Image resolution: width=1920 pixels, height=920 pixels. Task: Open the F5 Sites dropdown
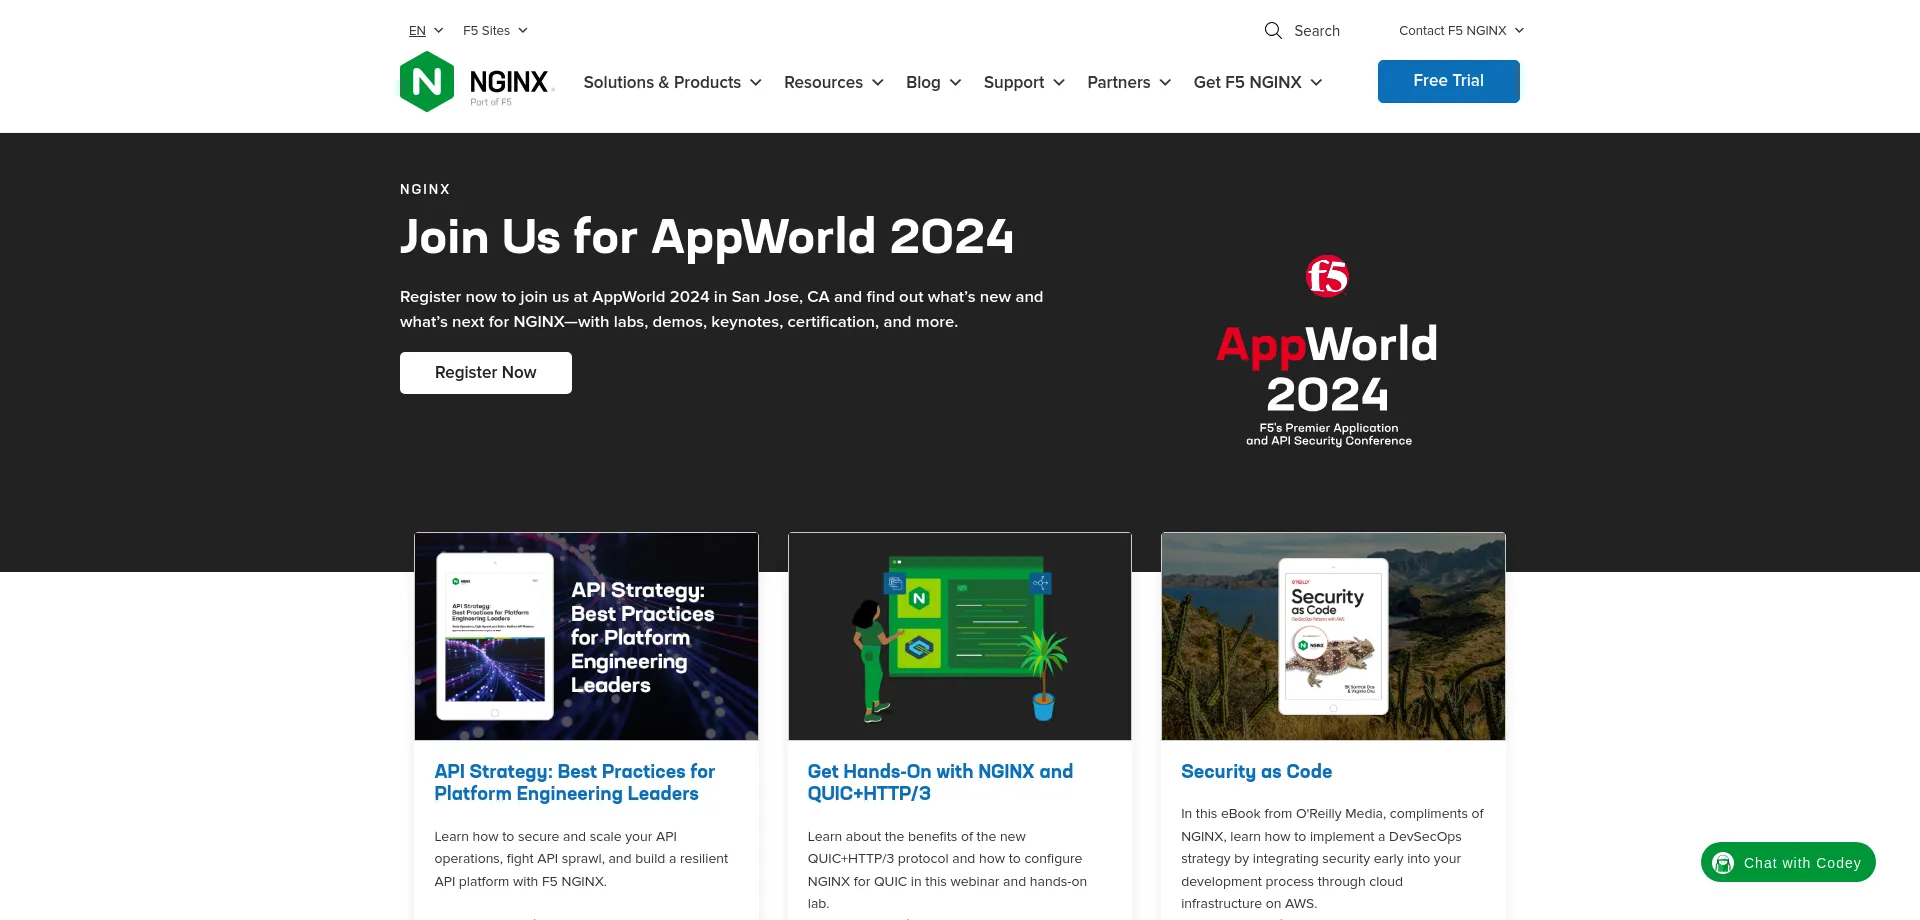point(493,30)
